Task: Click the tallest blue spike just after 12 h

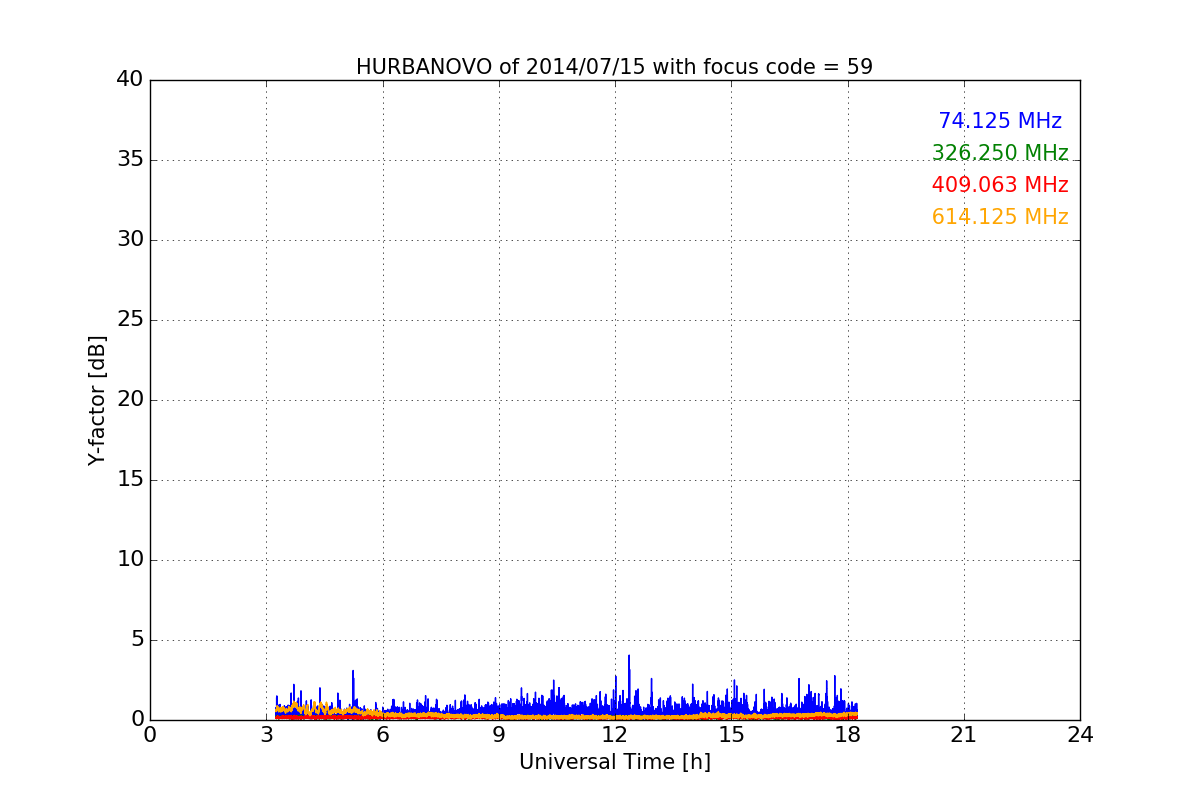Action: pyautogui.click(x=629, y=685)
